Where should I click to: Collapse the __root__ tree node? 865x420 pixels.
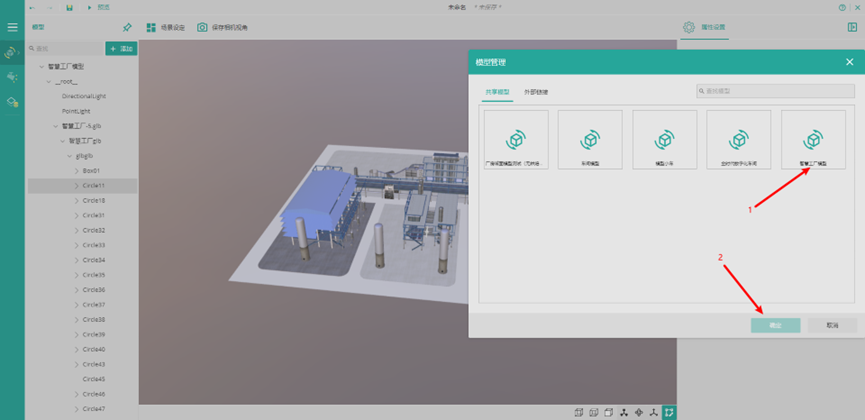pyautogui.click(x=49, y=81)
